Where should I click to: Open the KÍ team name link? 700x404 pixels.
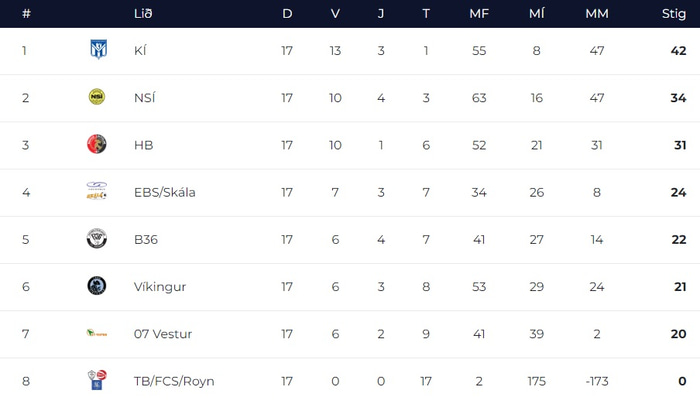pos(141,50)
